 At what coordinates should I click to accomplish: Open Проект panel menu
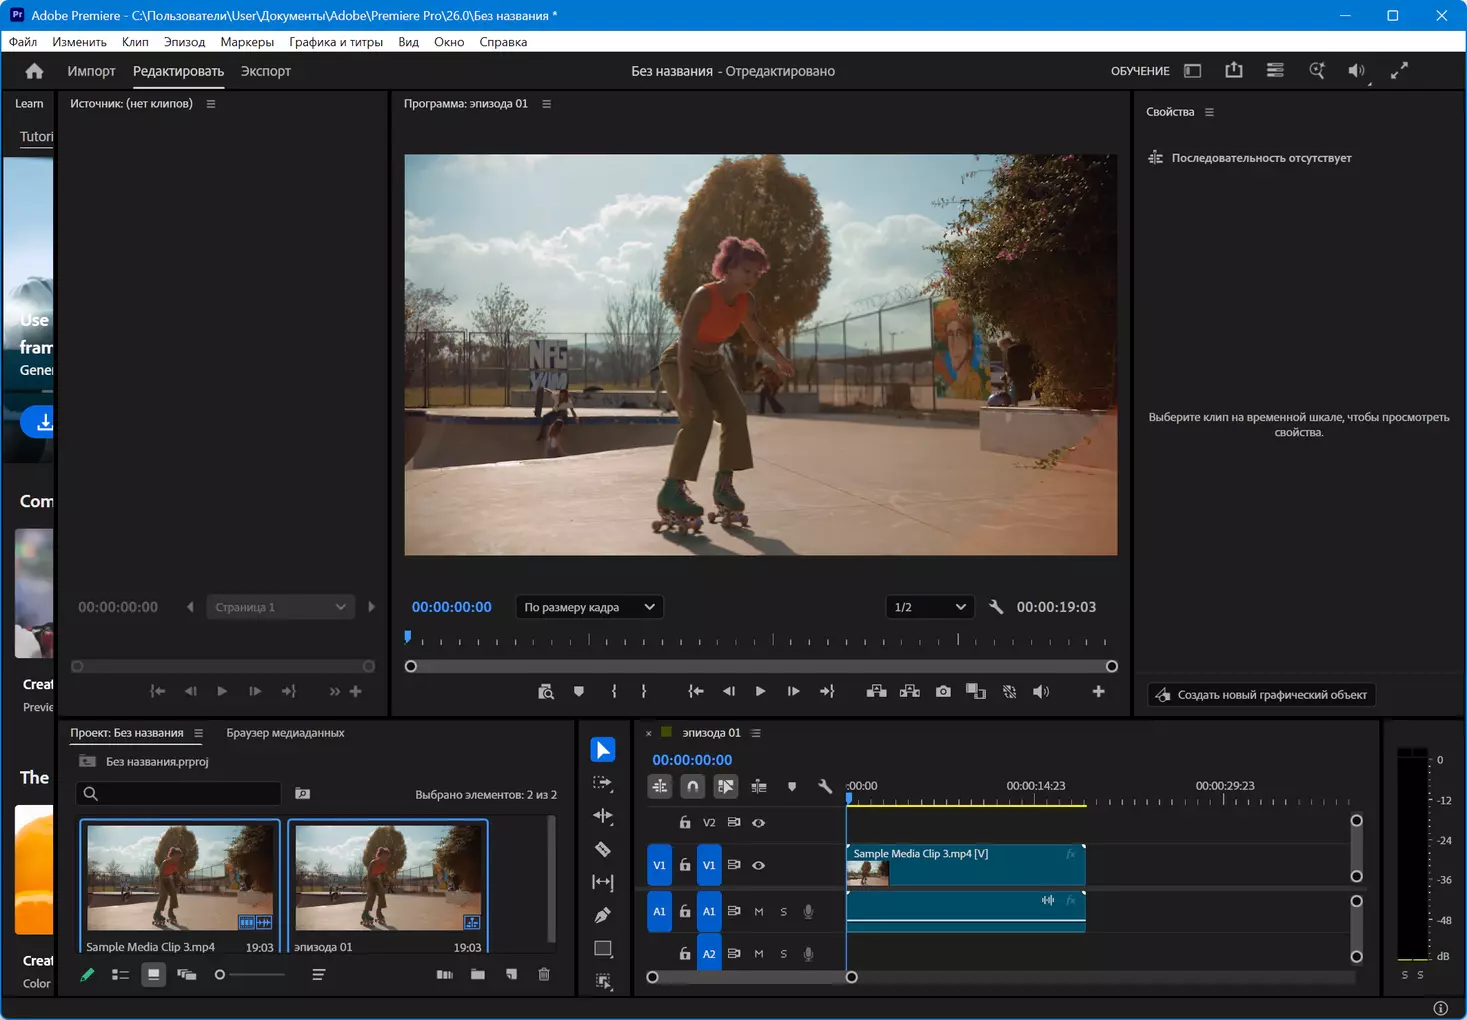(198, 733)
